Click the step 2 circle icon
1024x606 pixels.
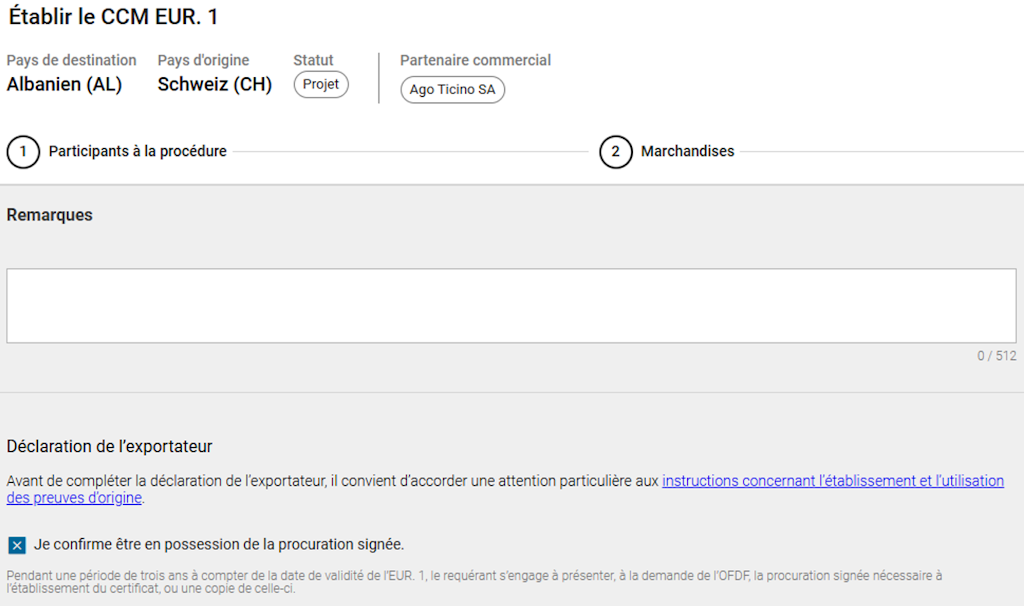[x=616, y=152]
